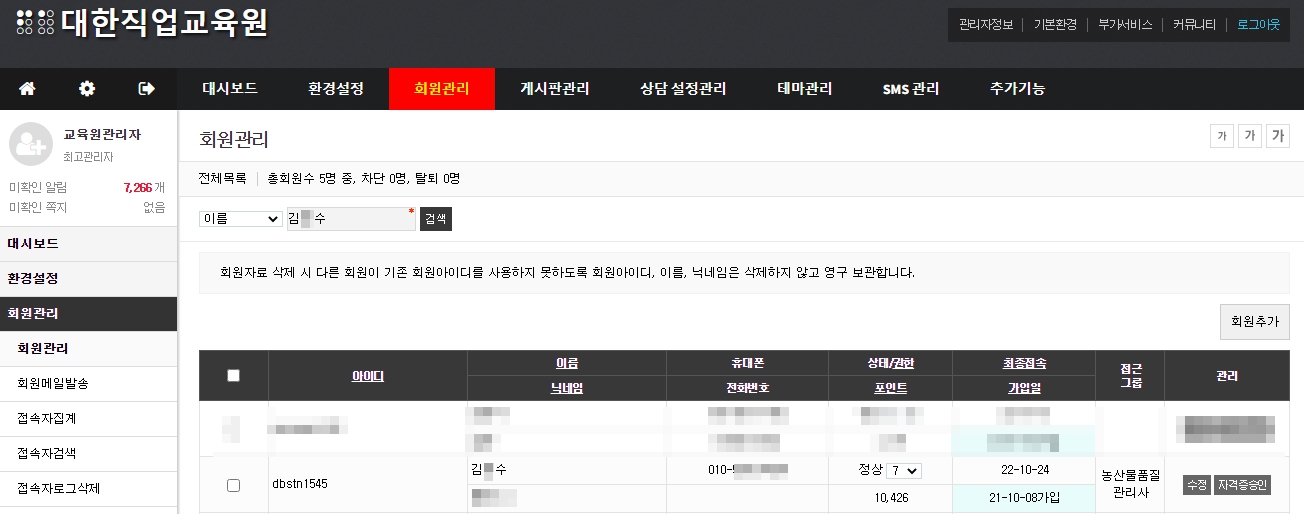Open the 이름 search field dropdown
The width and height of the screenshot is (1304, 514).
[240, 219]
